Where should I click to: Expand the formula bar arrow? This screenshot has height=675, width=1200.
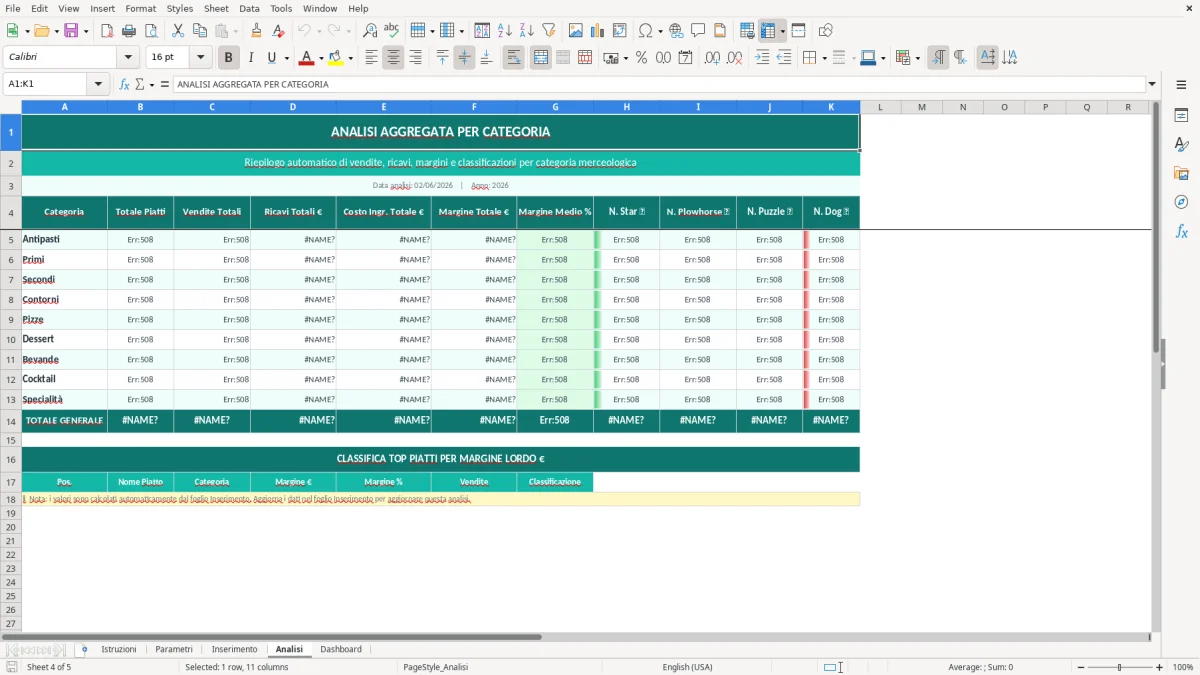click(x=1152, y=84)
